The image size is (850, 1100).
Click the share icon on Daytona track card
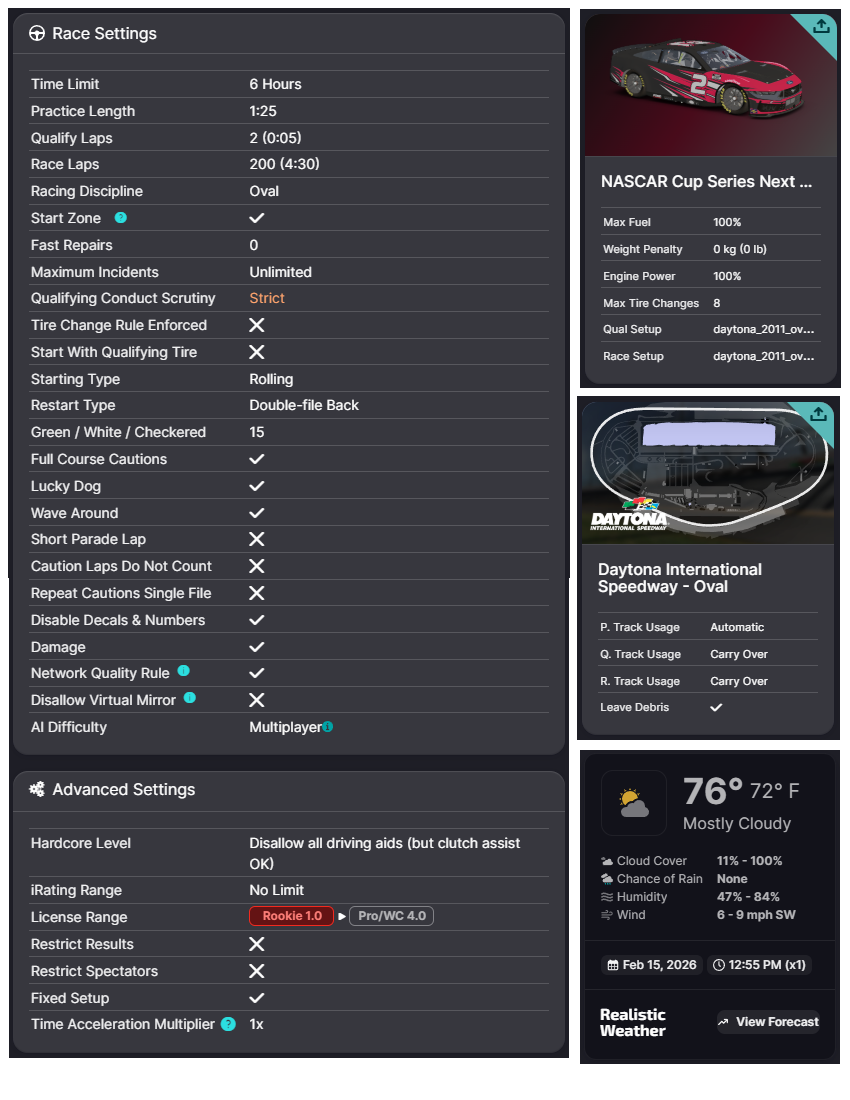[x=818, y=414]
